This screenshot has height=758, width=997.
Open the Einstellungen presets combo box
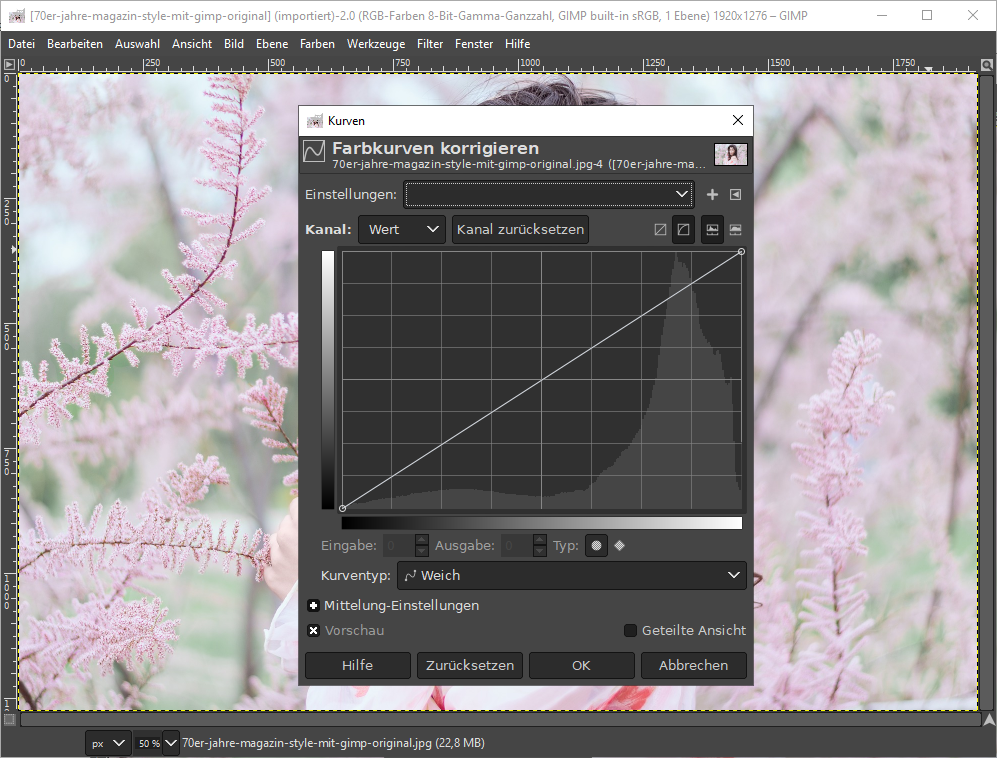tap(548, 194)
